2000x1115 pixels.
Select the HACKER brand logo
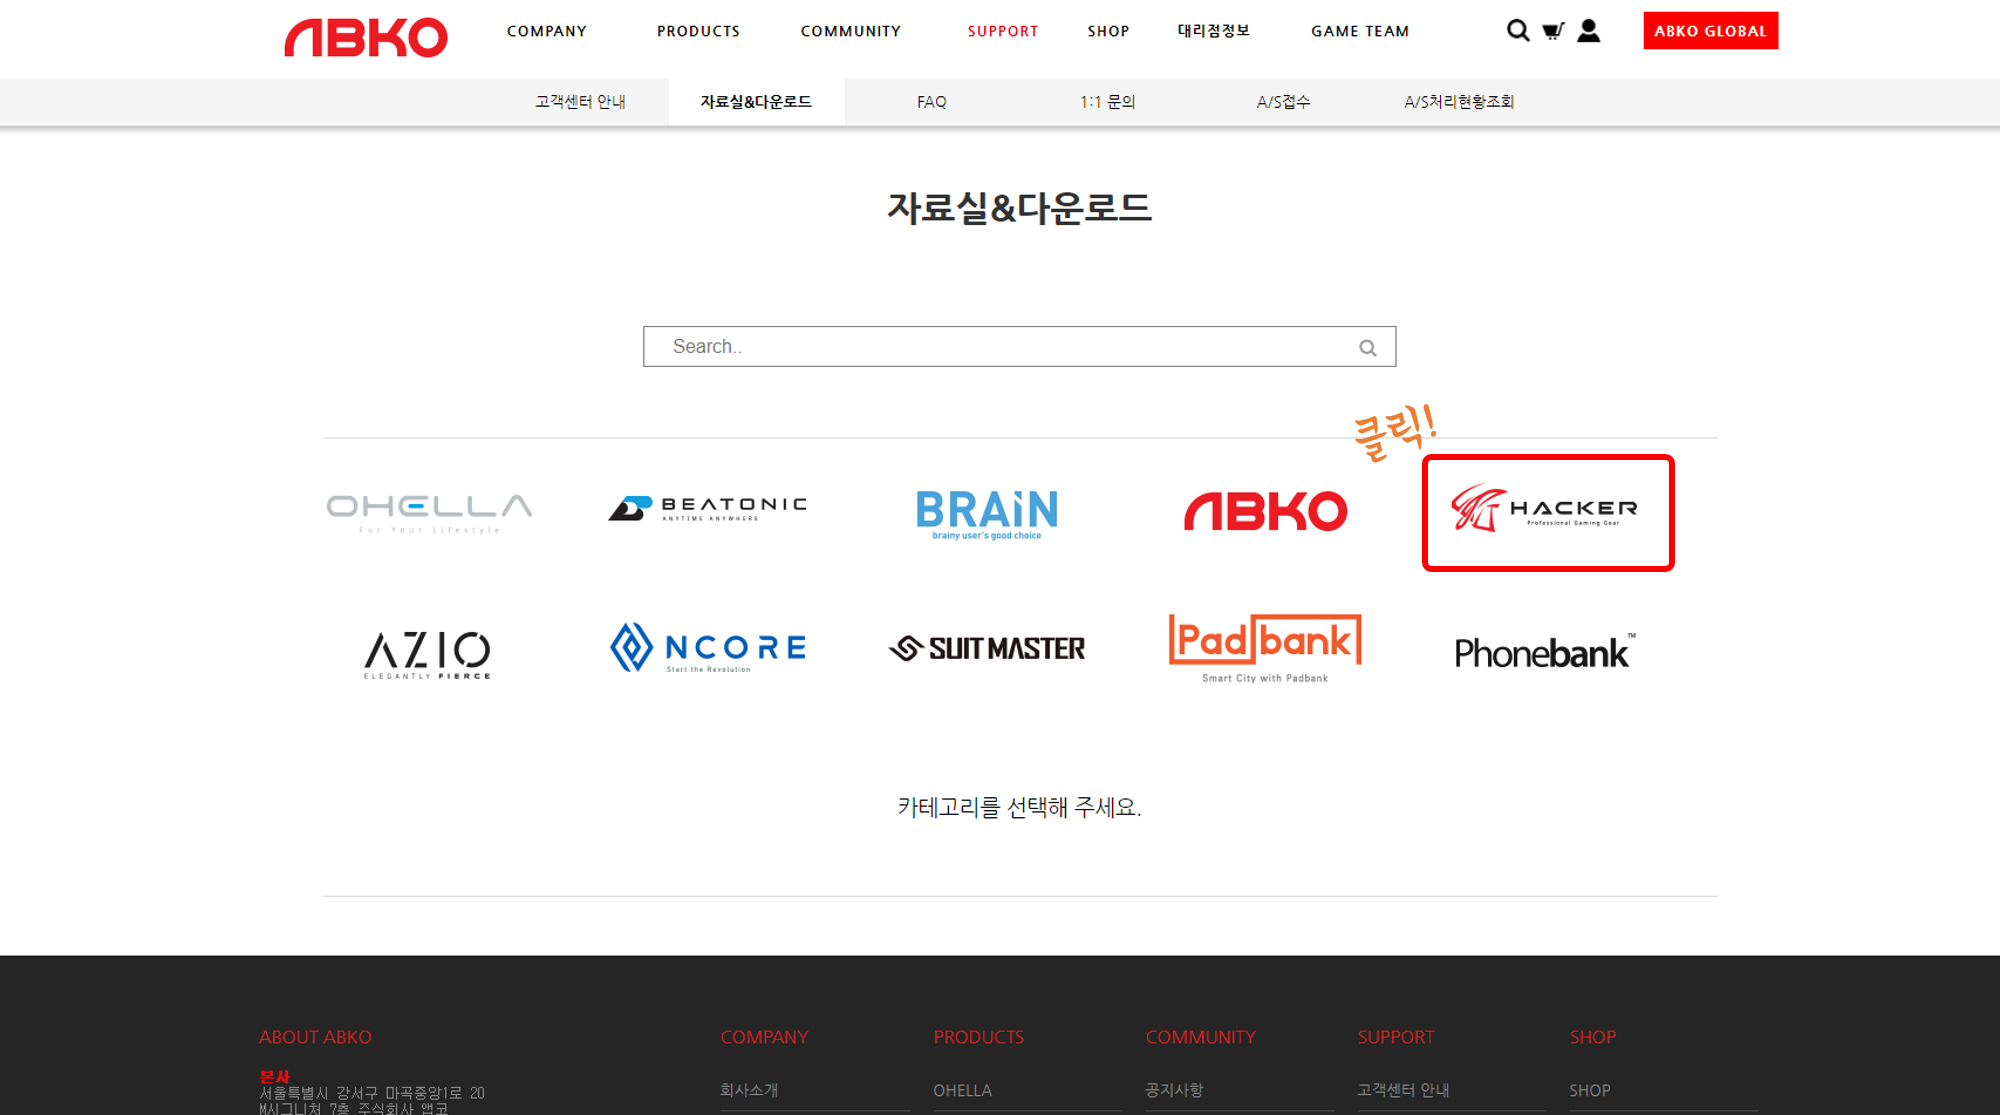1547,512
